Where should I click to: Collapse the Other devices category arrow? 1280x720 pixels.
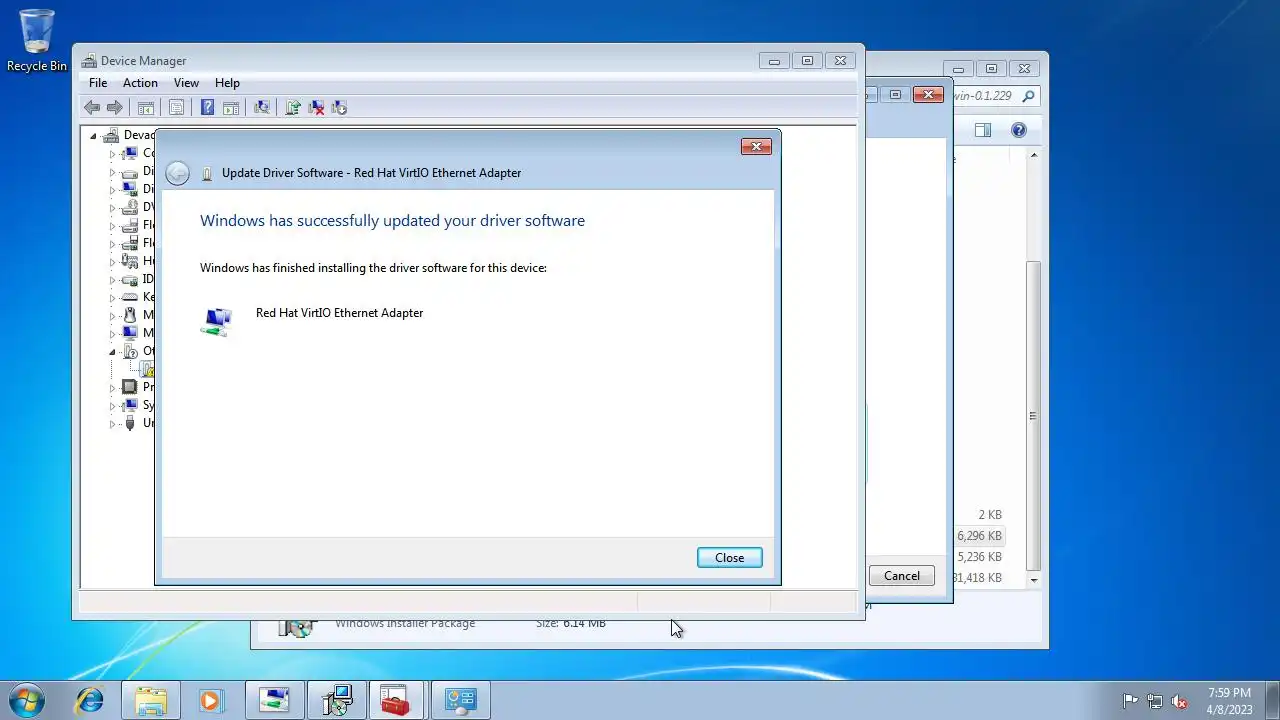click(x=112, y=352)
